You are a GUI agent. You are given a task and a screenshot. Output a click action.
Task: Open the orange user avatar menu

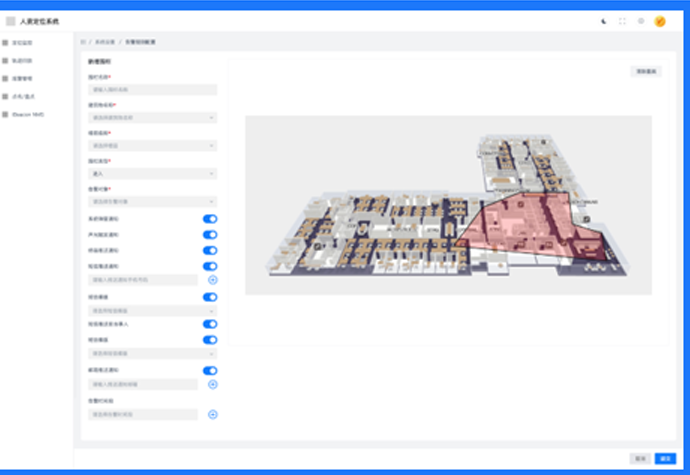[660, 20]
